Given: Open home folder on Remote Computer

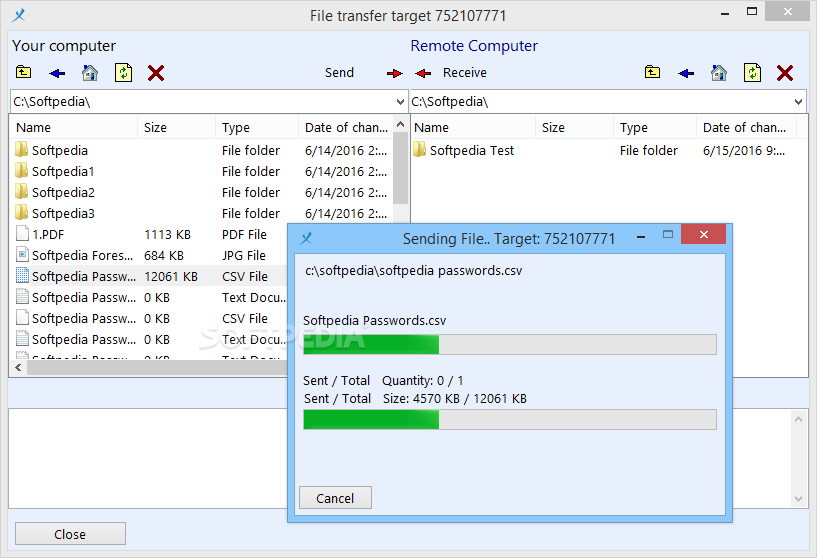Looking at the screenshot, I should tap(719, 72).
